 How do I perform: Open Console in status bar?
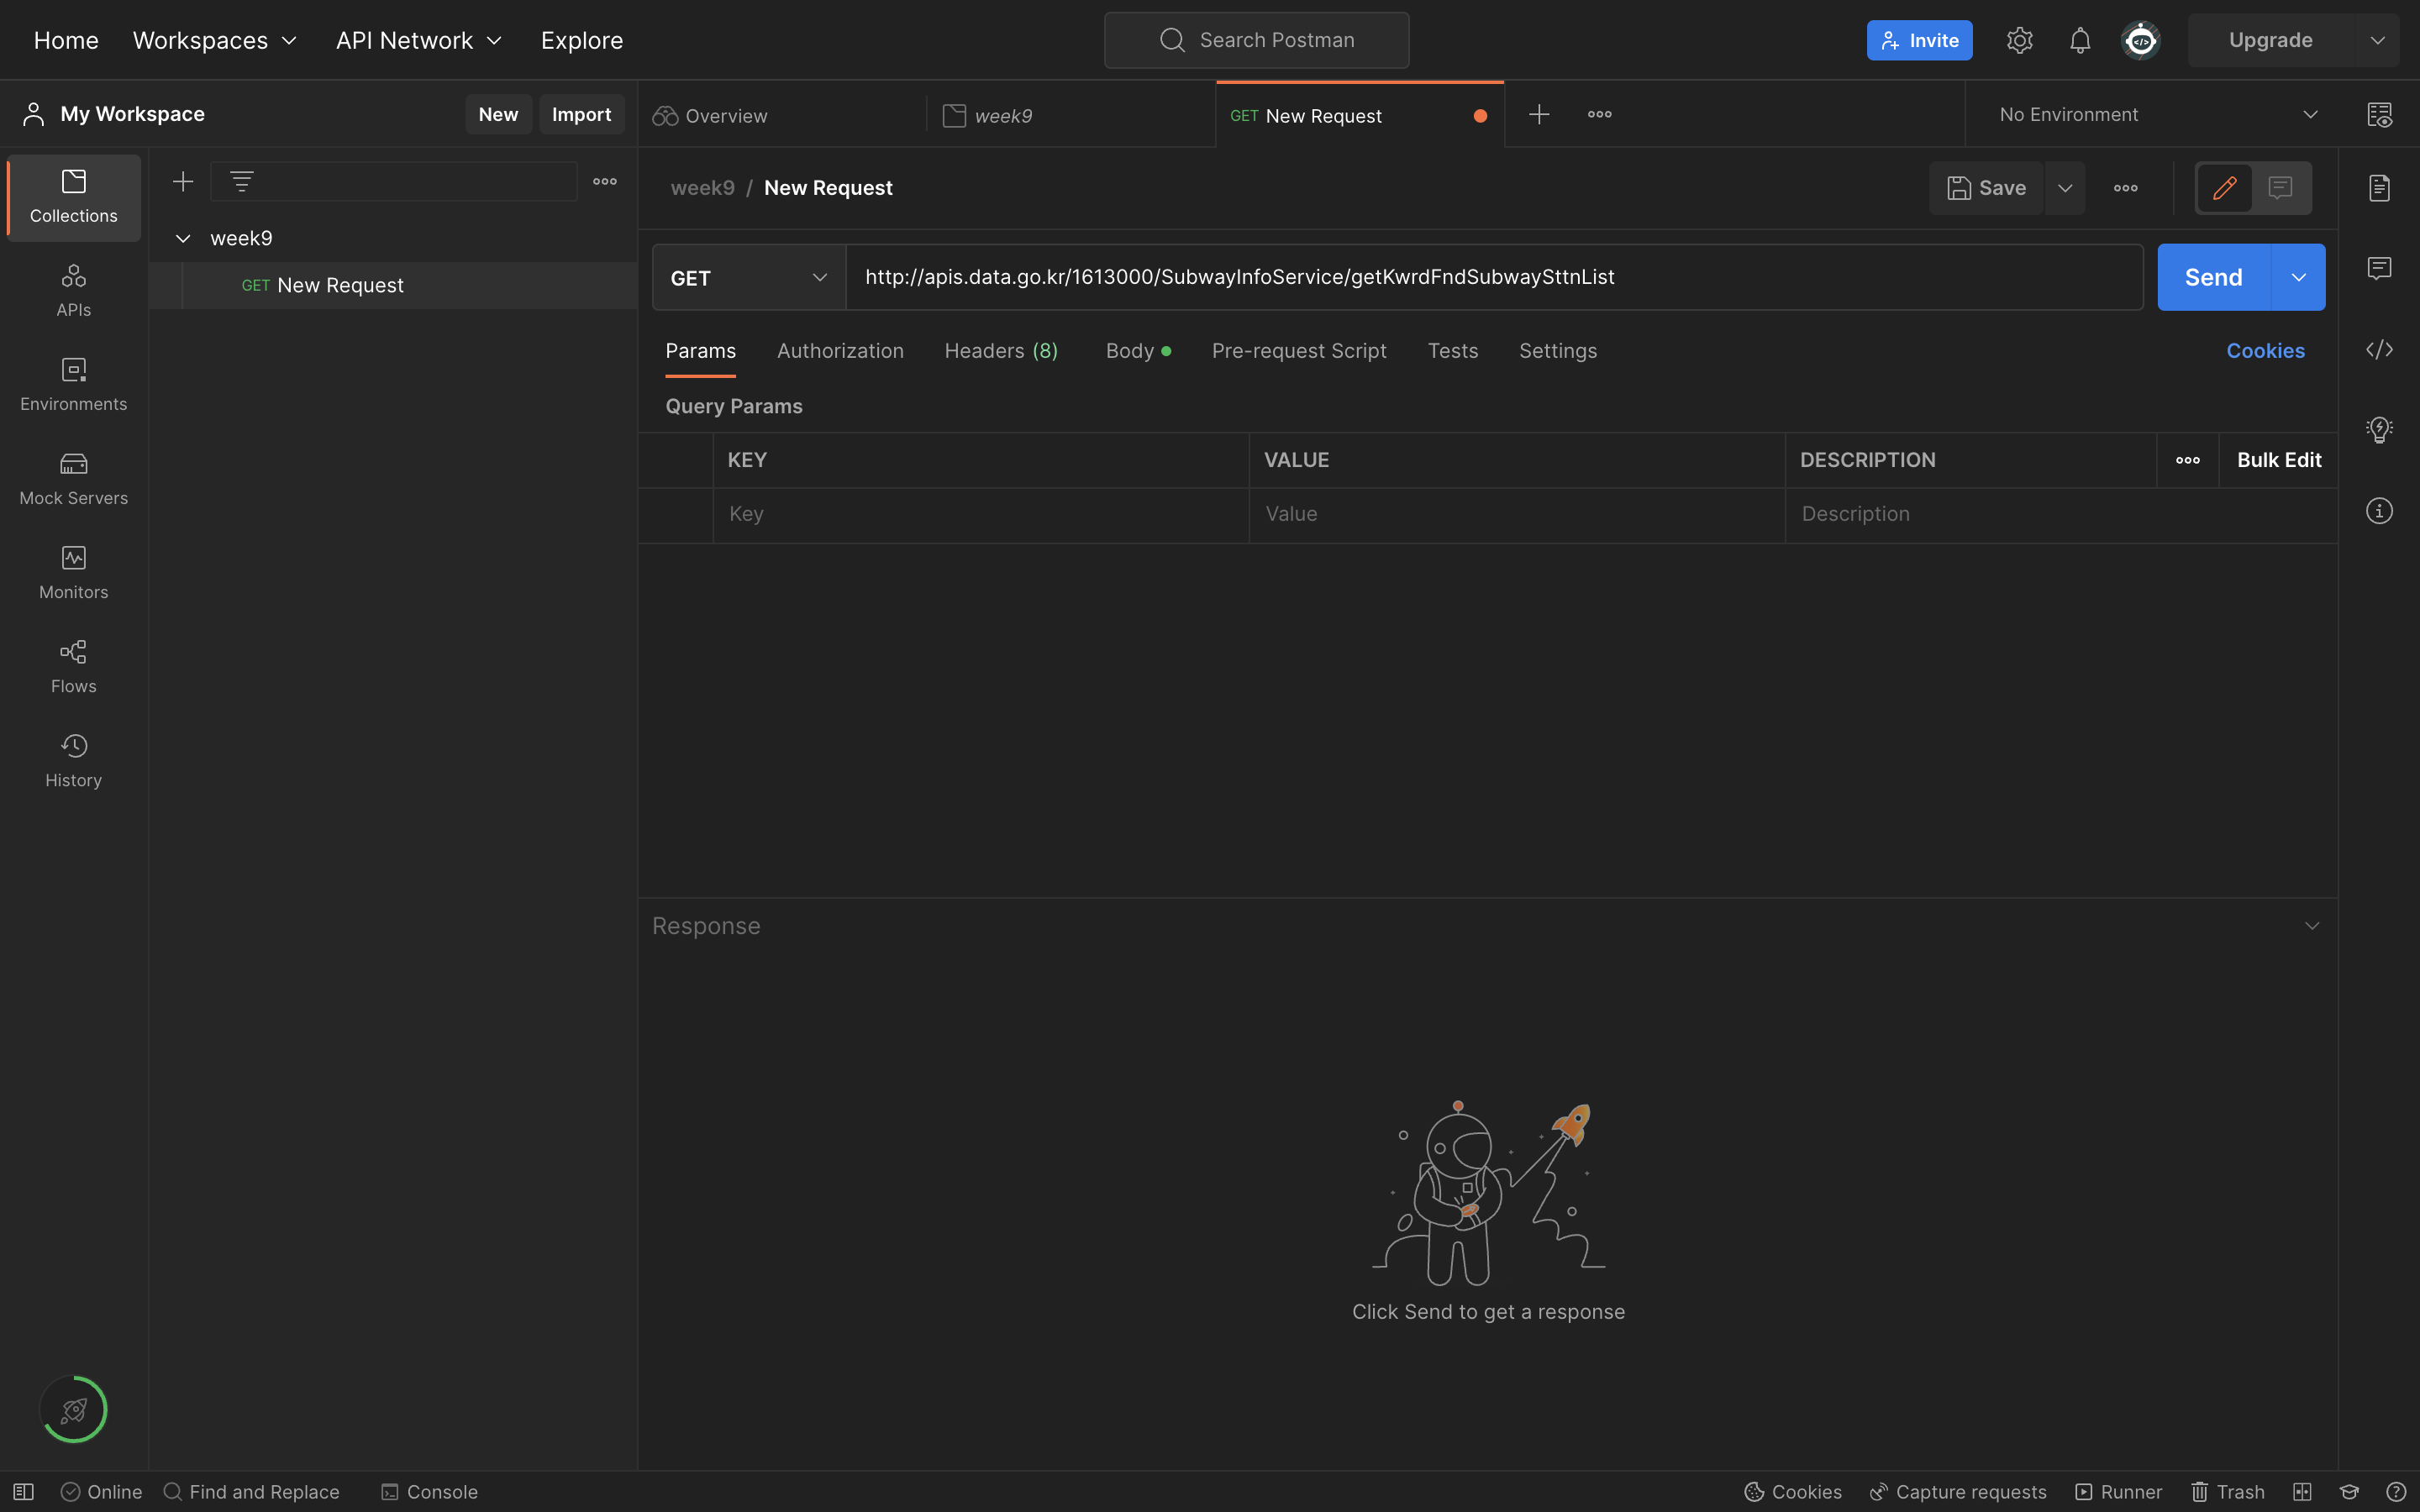(429, 1492)
